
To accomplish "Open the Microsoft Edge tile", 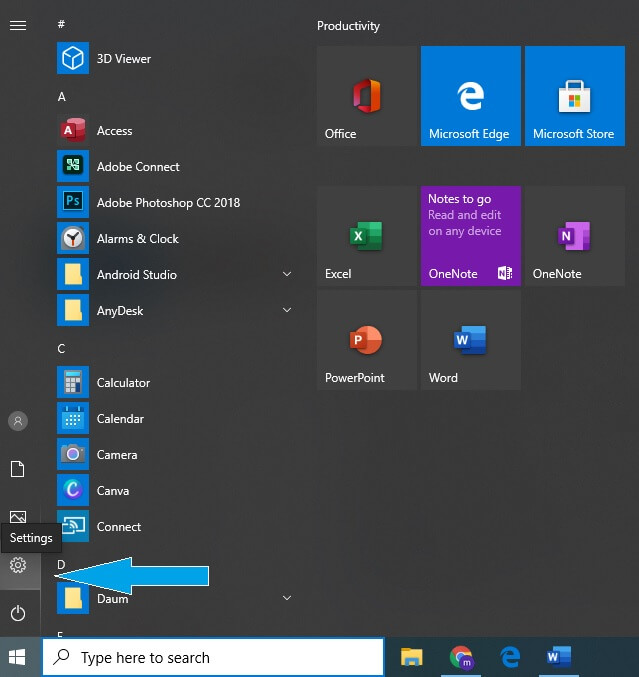I will pos(471,96).
